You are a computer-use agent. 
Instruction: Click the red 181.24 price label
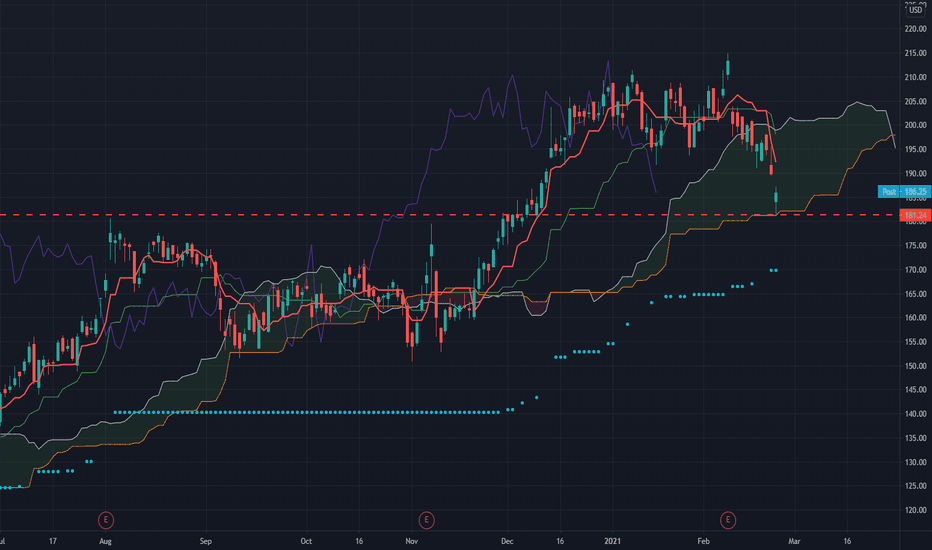click(915, 215)
